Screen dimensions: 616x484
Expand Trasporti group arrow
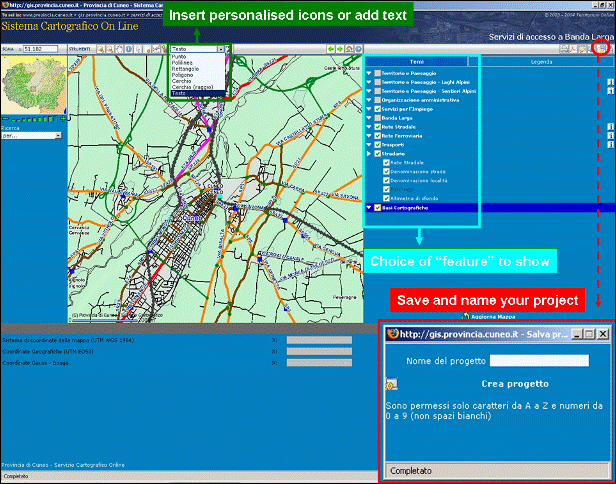coord(369,145)
